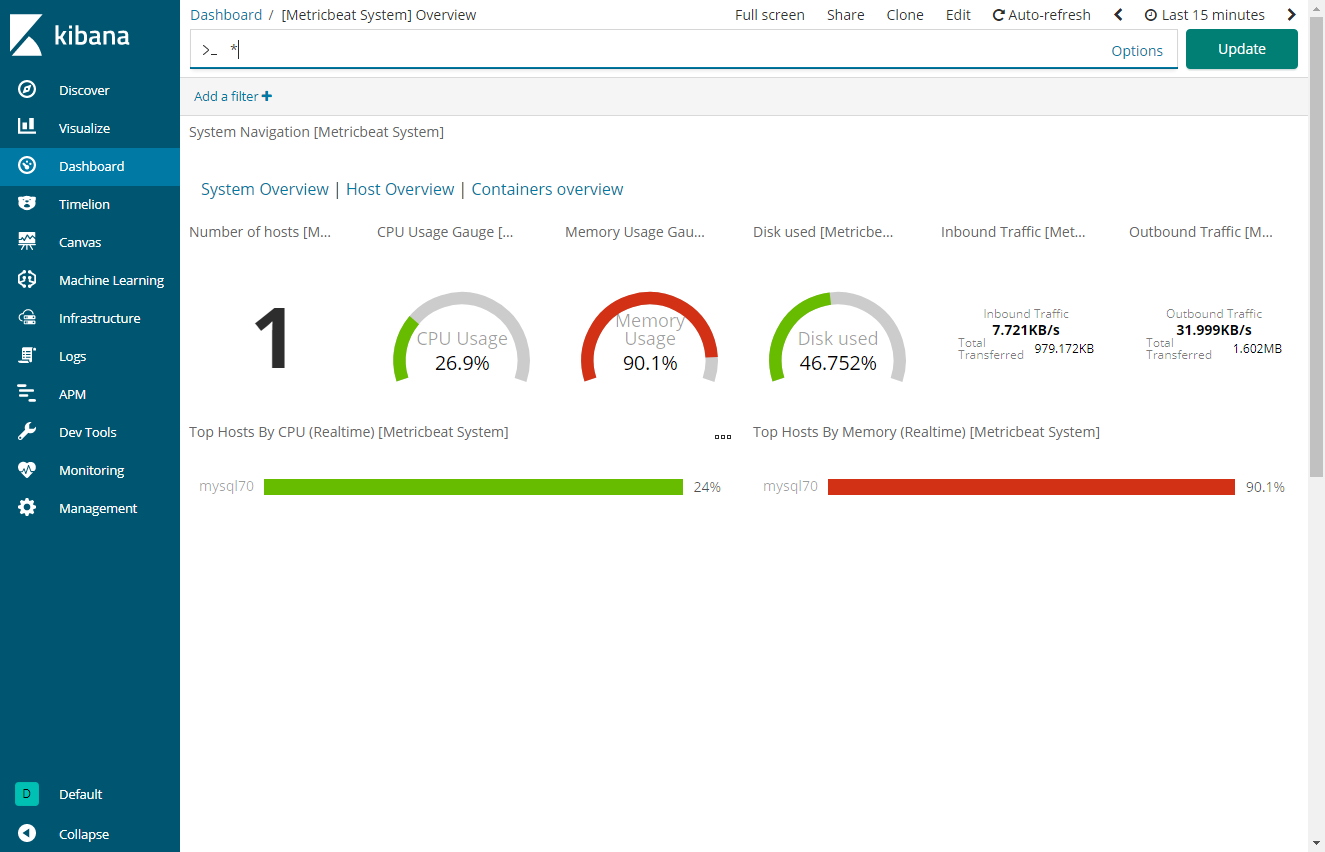1325x852 pixels.
Task: Click Share in the top bar
Action: (846, 15)
